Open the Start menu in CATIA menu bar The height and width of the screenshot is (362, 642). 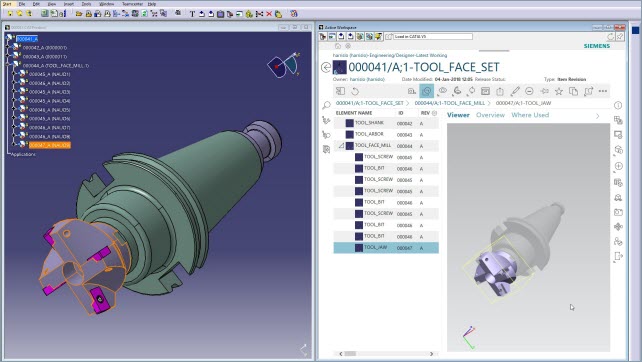(7, 4)
